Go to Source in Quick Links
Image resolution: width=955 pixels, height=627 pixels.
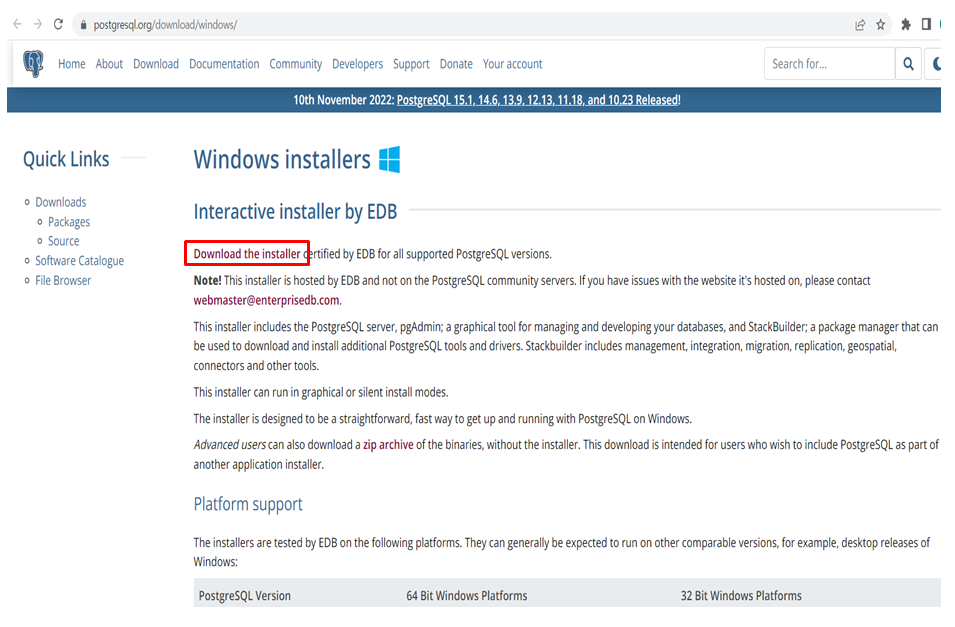[64, 241]
